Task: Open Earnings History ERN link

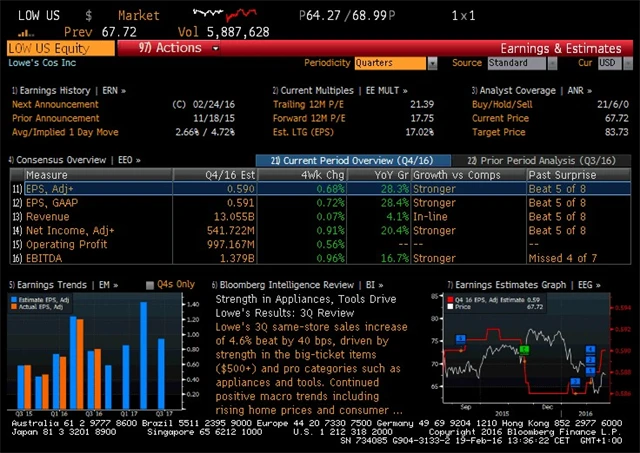Action: point(69,91)
